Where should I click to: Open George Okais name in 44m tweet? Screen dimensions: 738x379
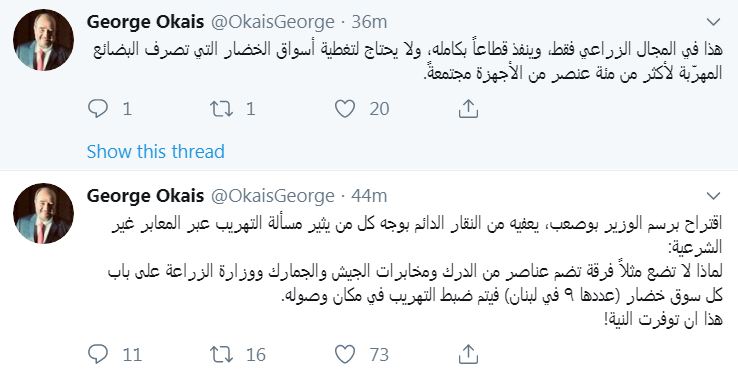[145, 196]
